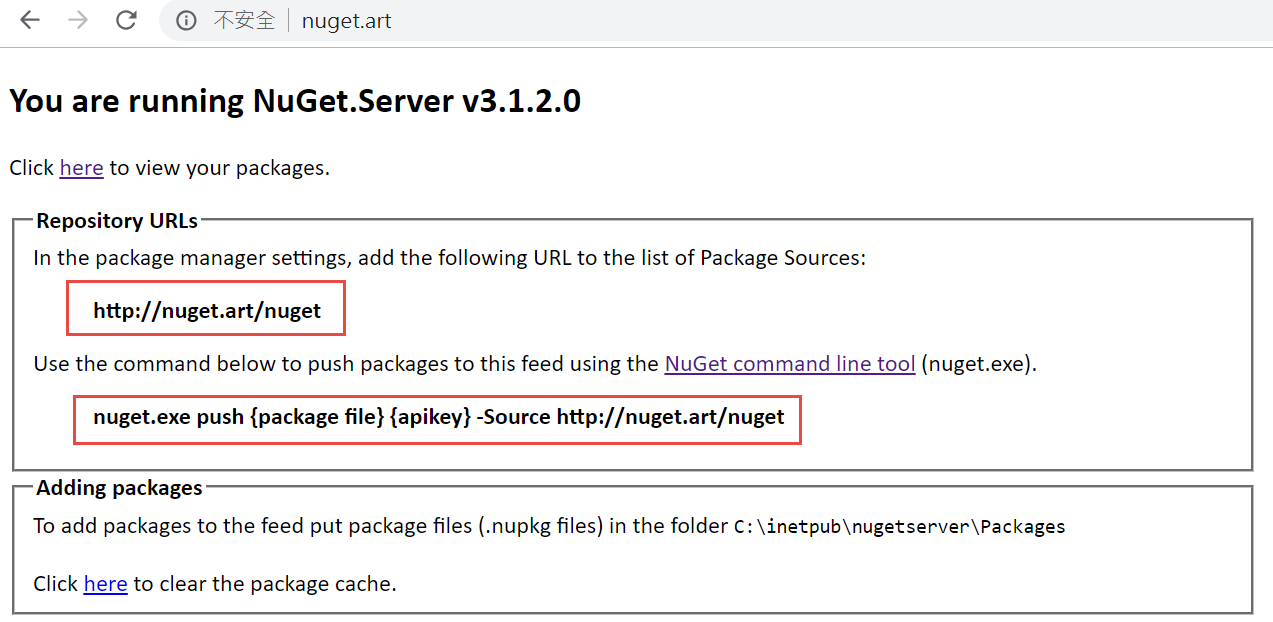Click the http://nuget.art/nuget repository URL text
Image resolution: width=1273 pixels, height=622 pixels.
pyautogui.click(x=207, y=311)
